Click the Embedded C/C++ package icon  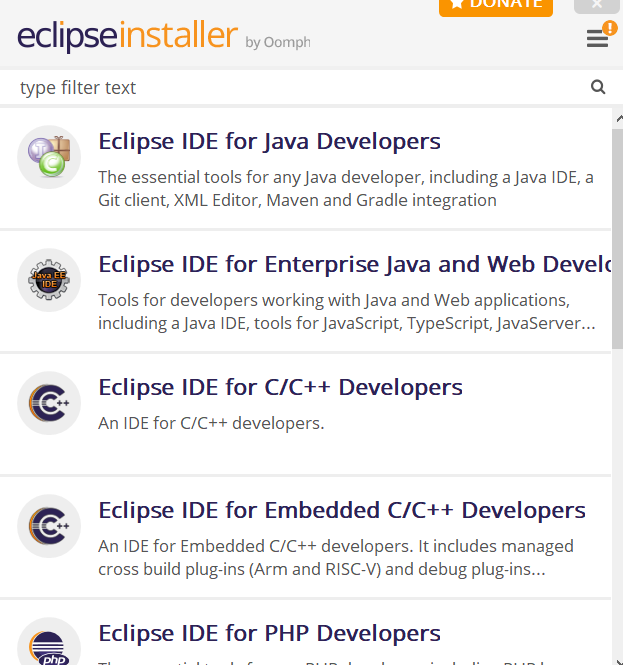(x=49, y=526)
